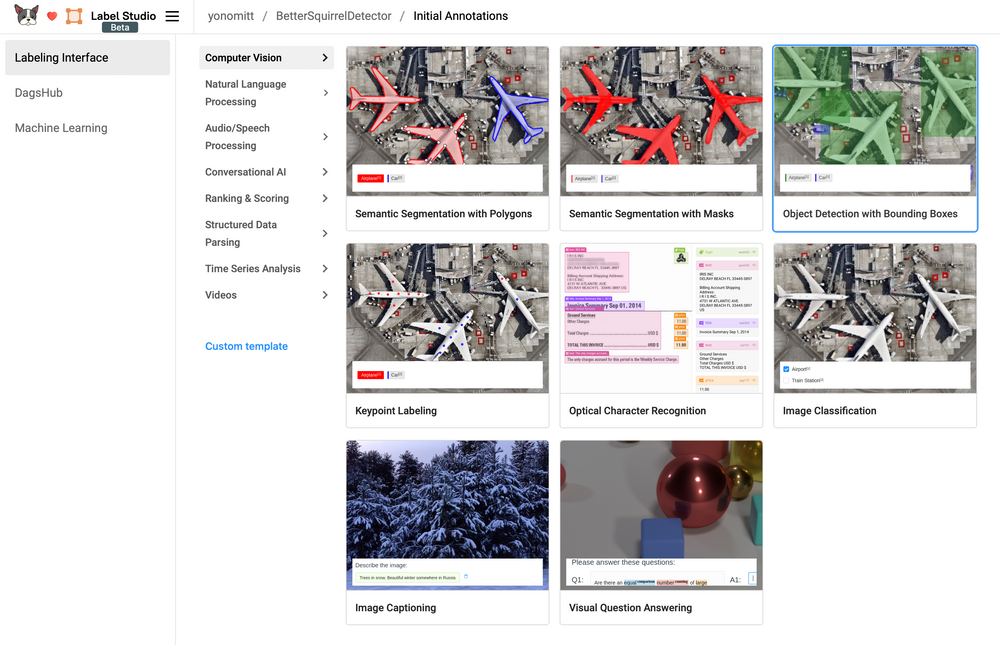The height and width of the screenshot is (645, 1000).
Task: Open the DagsHub settings section
Action: (x=37, y=92)
